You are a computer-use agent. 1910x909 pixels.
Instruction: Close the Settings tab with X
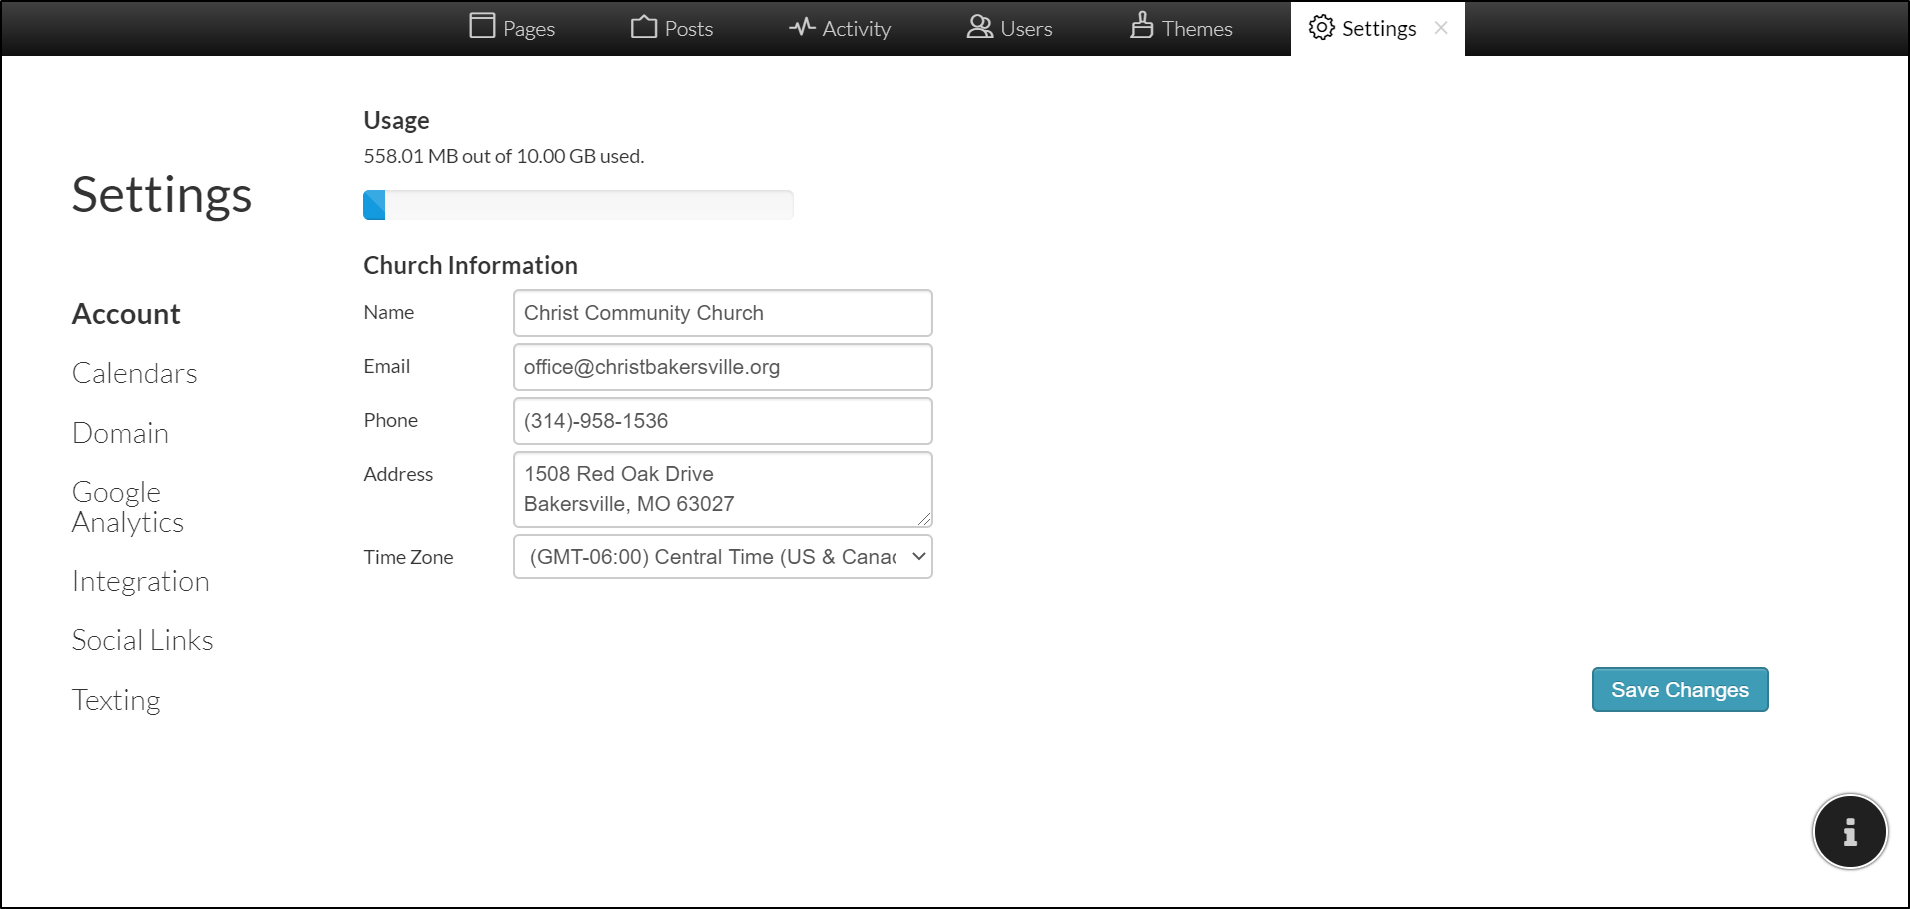pyautogui.click(x=1441, y=28)
